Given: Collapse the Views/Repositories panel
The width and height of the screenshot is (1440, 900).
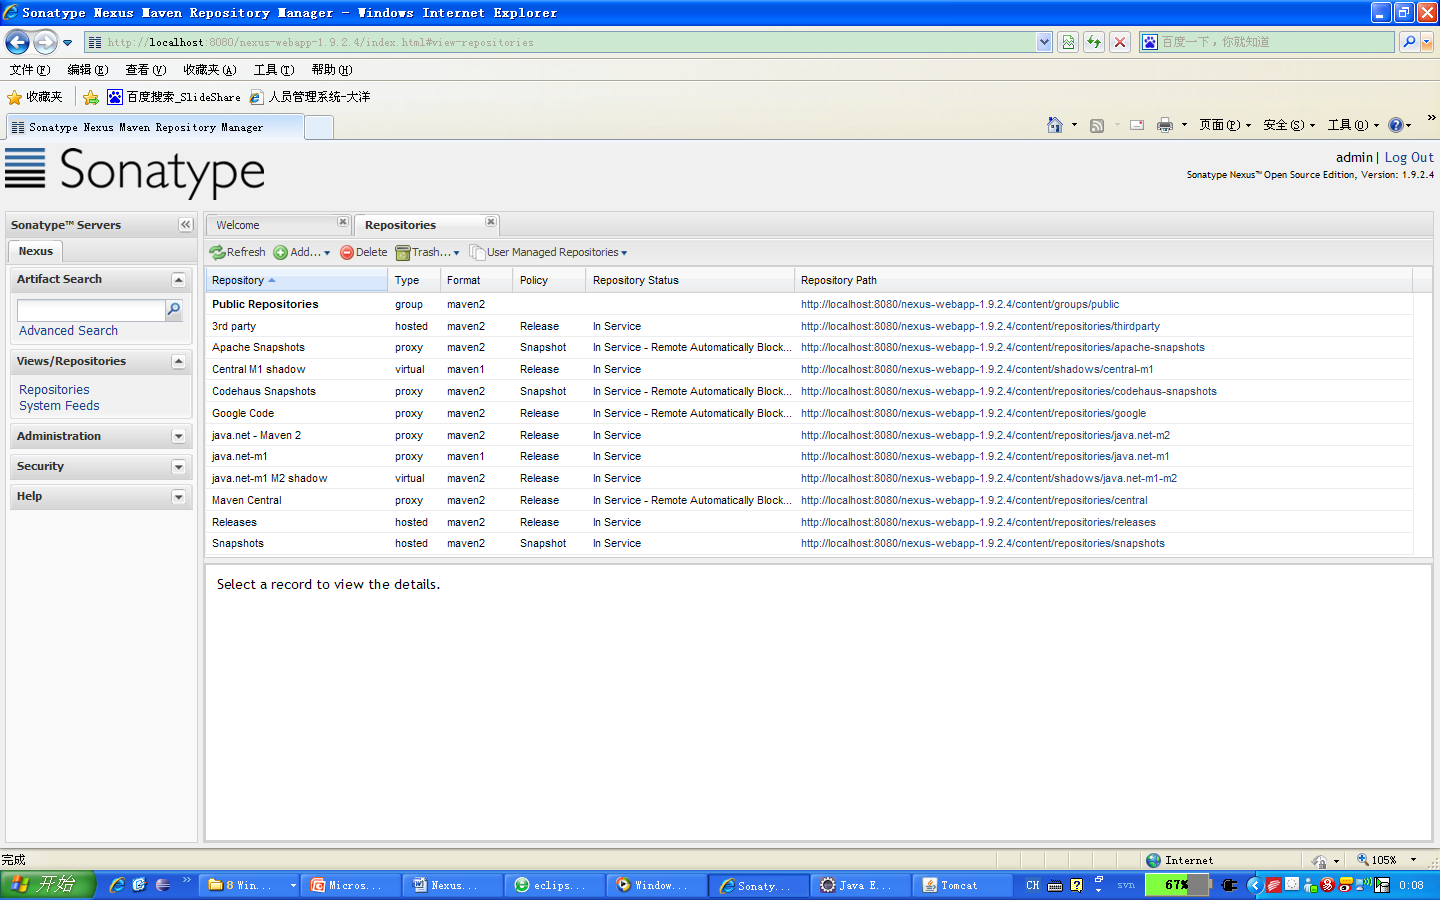Looking at the screenshot, I should (x=178, y=362).
